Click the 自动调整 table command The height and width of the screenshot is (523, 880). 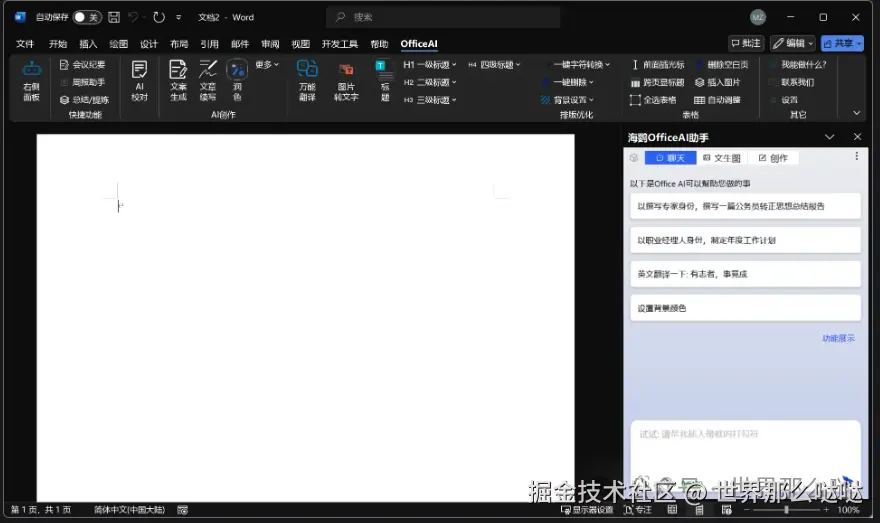click(718, 100)
